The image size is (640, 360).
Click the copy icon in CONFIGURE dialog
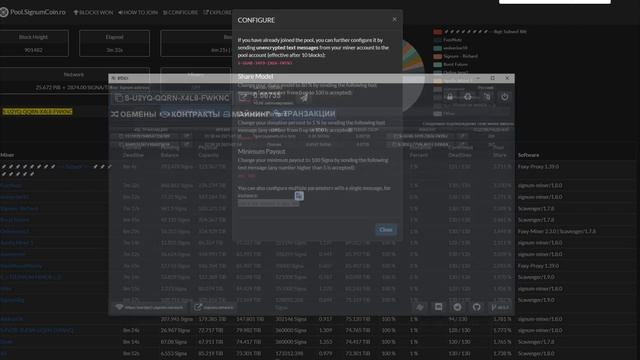point(299,196)
